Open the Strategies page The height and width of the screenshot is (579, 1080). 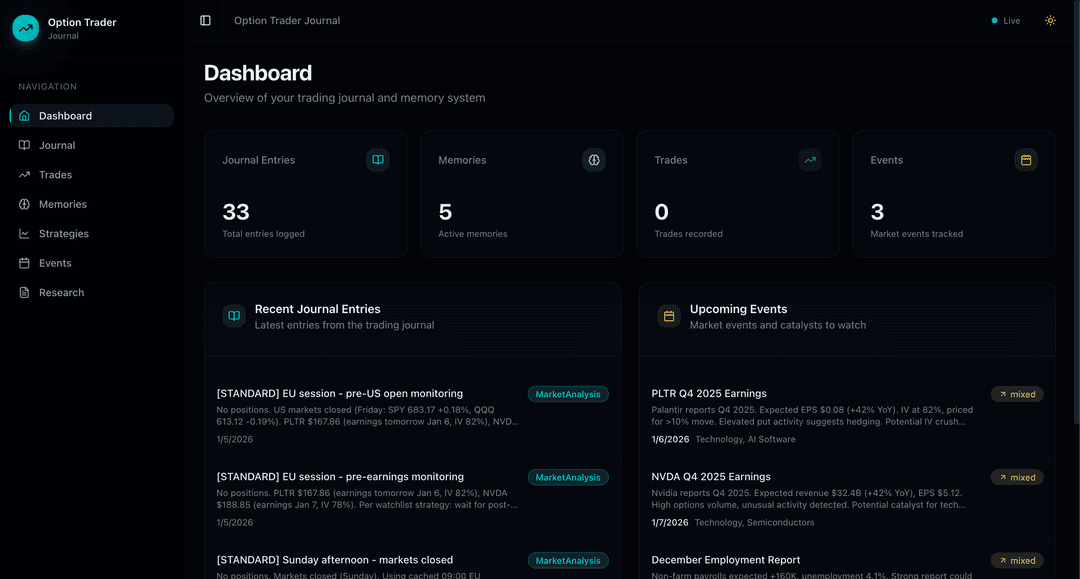pos(63,234)
